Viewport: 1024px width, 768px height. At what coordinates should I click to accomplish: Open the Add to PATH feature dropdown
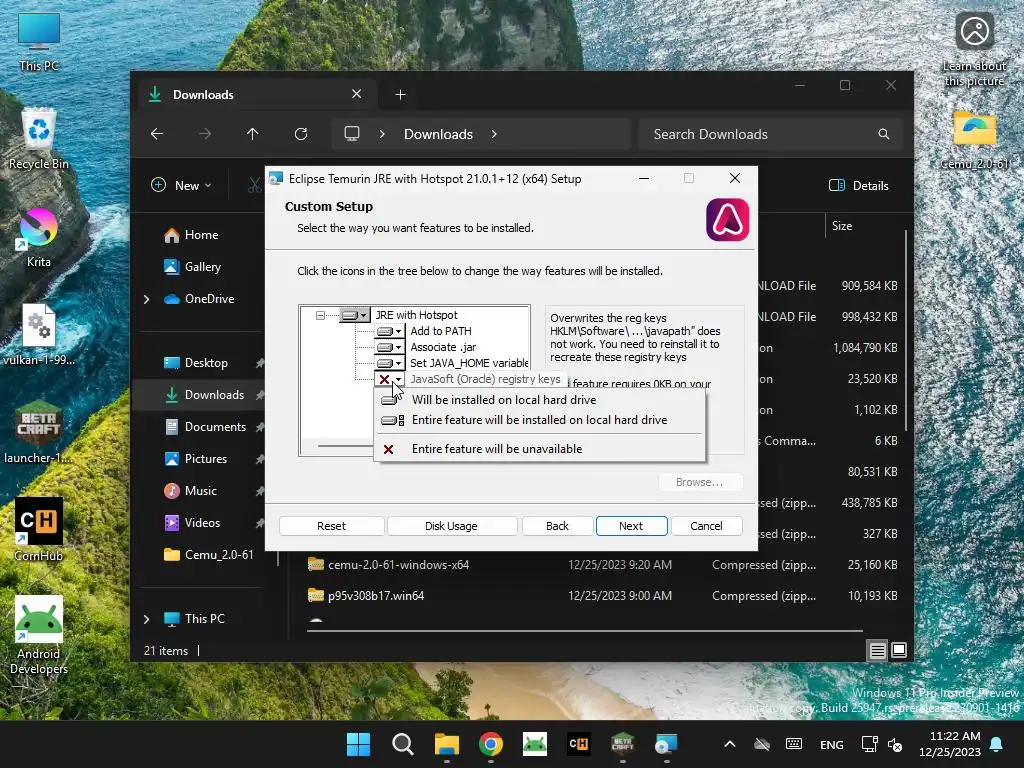[x=389, y=331]
